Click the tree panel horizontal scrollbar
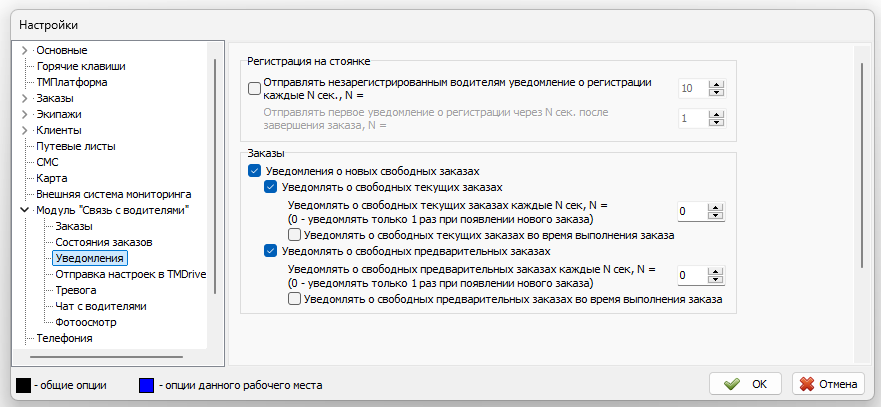881x407 pixels. pyautogui.click(x=107, y=356)
